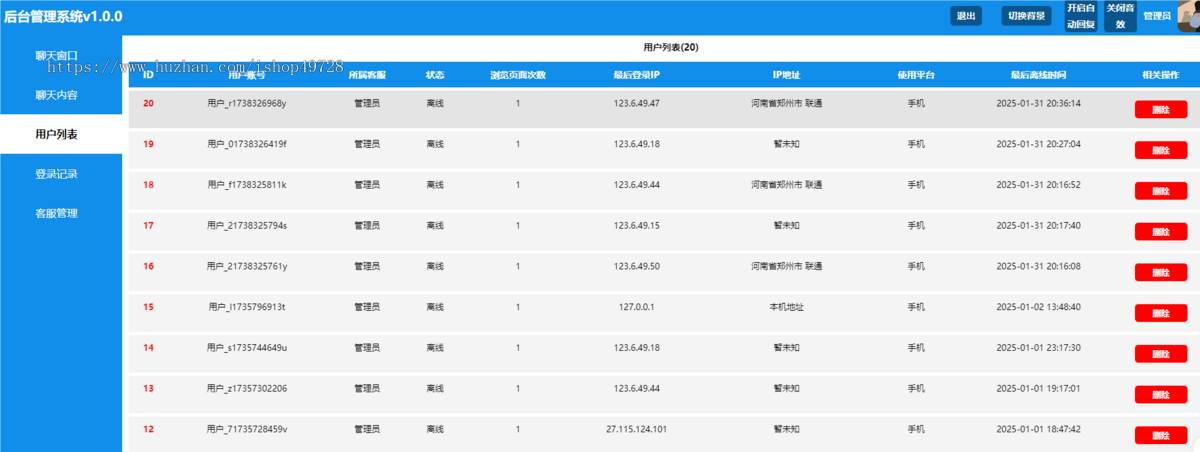
Task: Click the 后台管理系统v1.0.0 title
Action: click(x=63, y=16)
